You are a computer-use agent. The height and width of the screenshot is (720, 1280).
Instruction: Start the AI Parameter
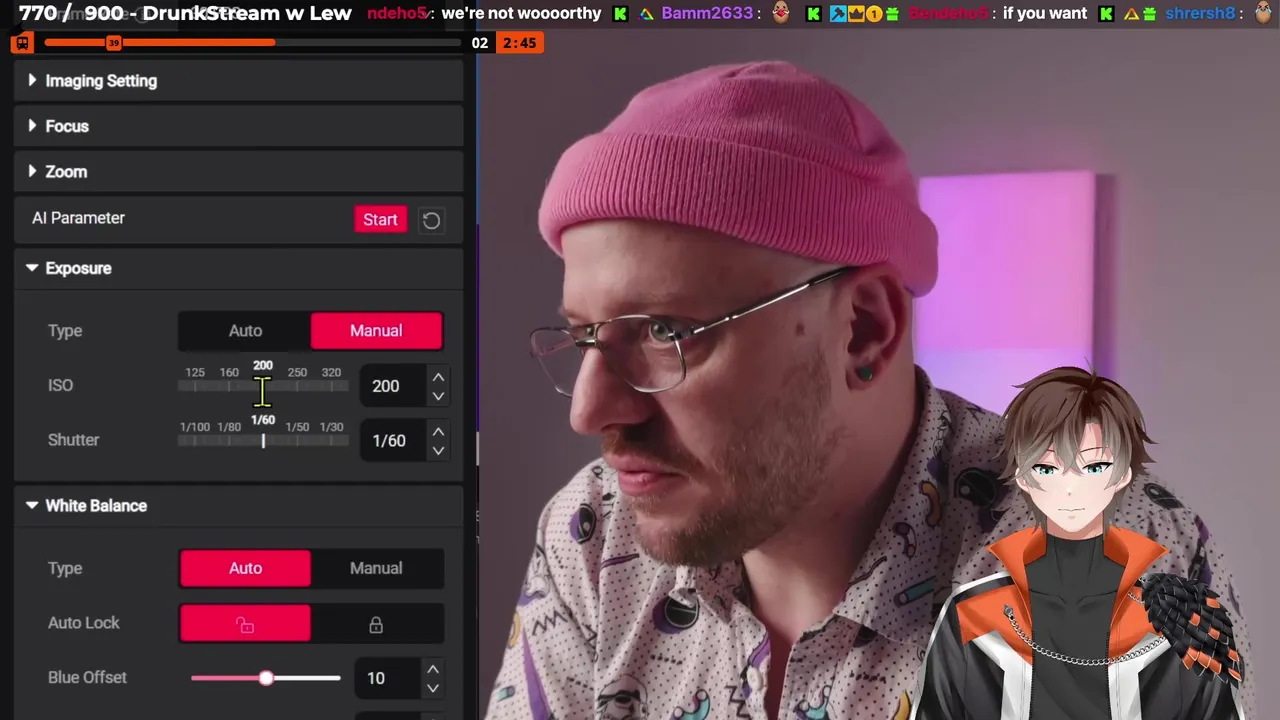pos(380,219)
